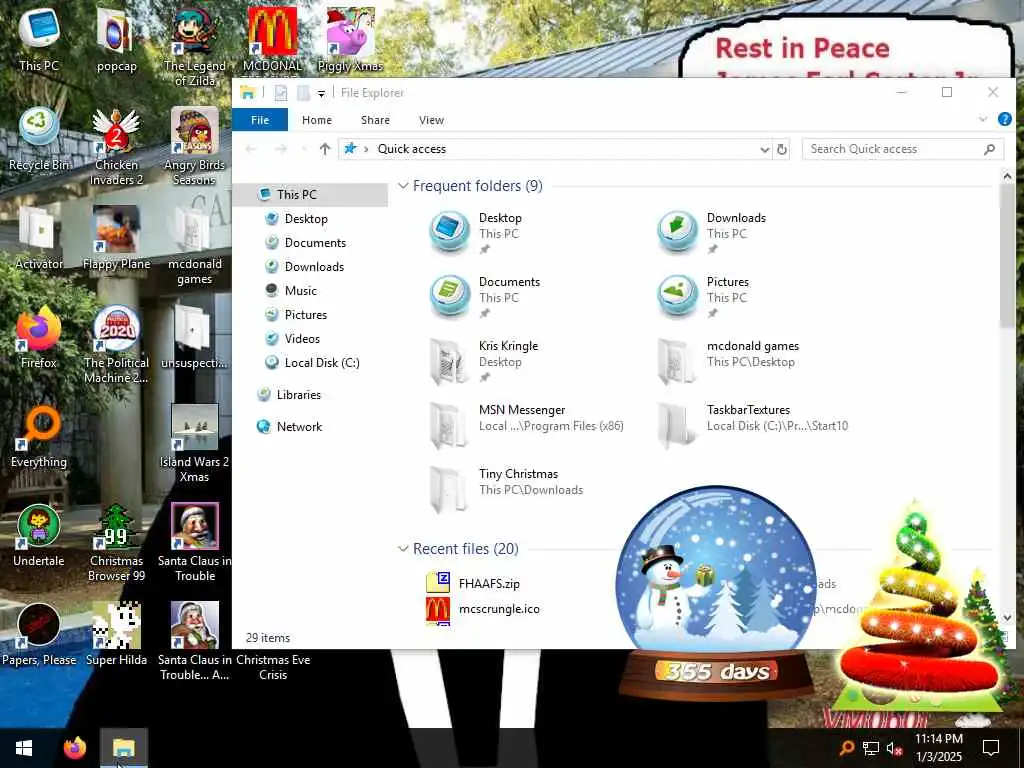
Task: Launch the Flappy Plane shortcut
Action: coord(116,238)
